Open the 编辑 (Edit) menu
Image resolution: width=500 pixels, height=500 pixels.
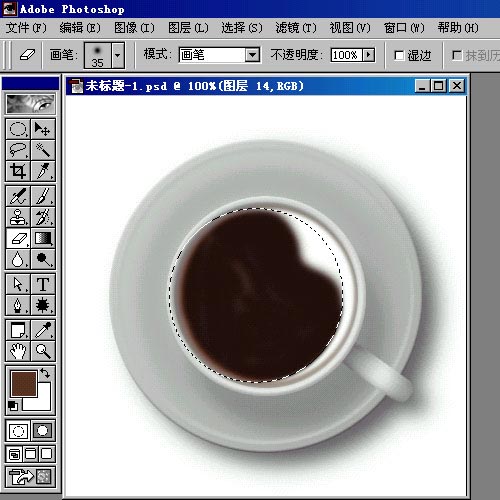(x=80, y=28)
